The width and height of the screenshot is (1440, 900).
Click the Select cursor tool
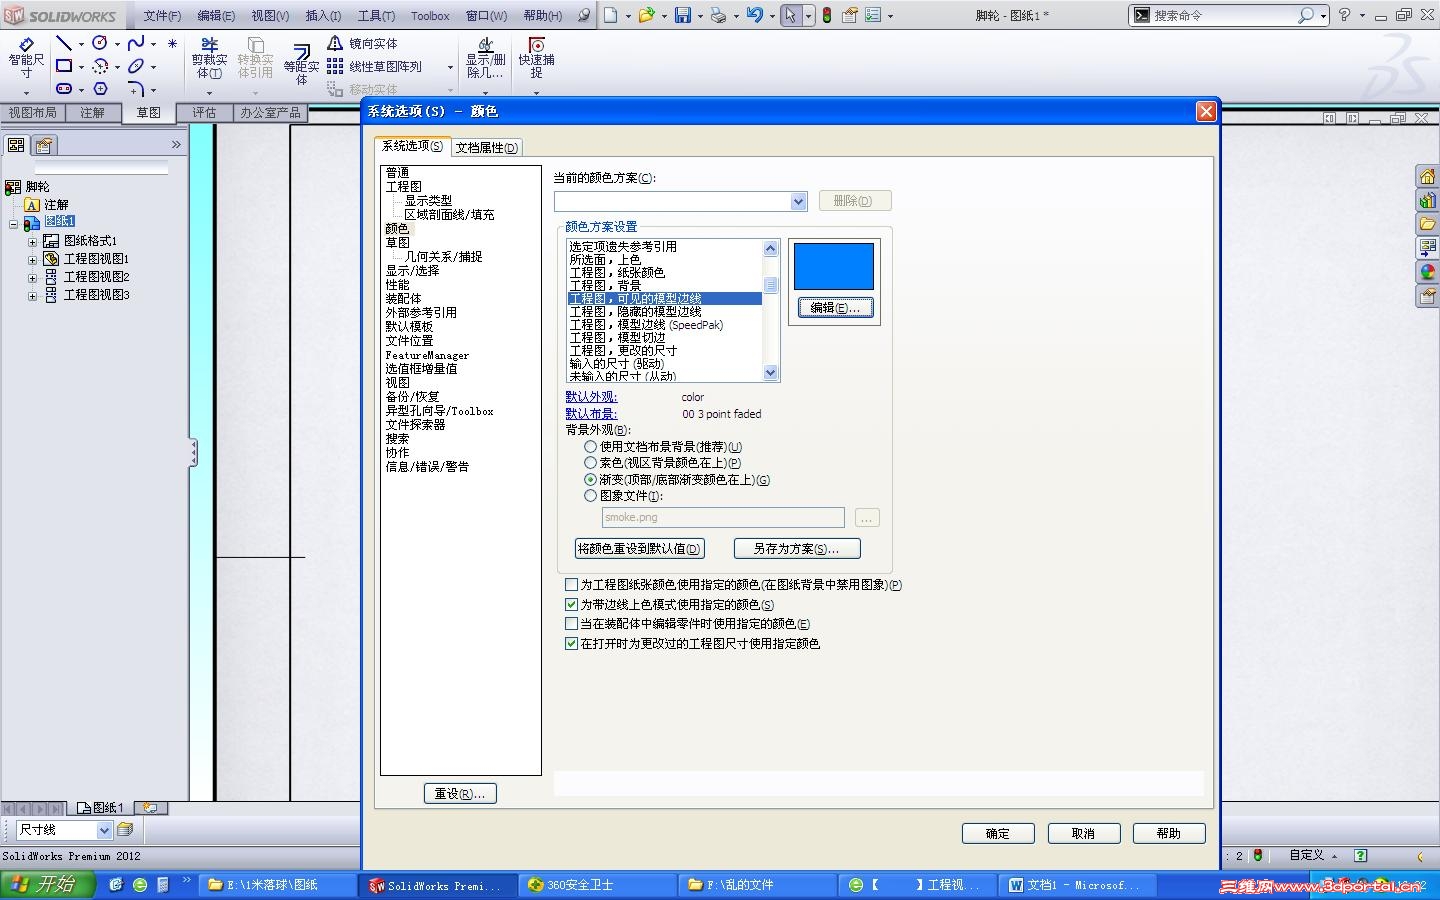tap(791, 15)
